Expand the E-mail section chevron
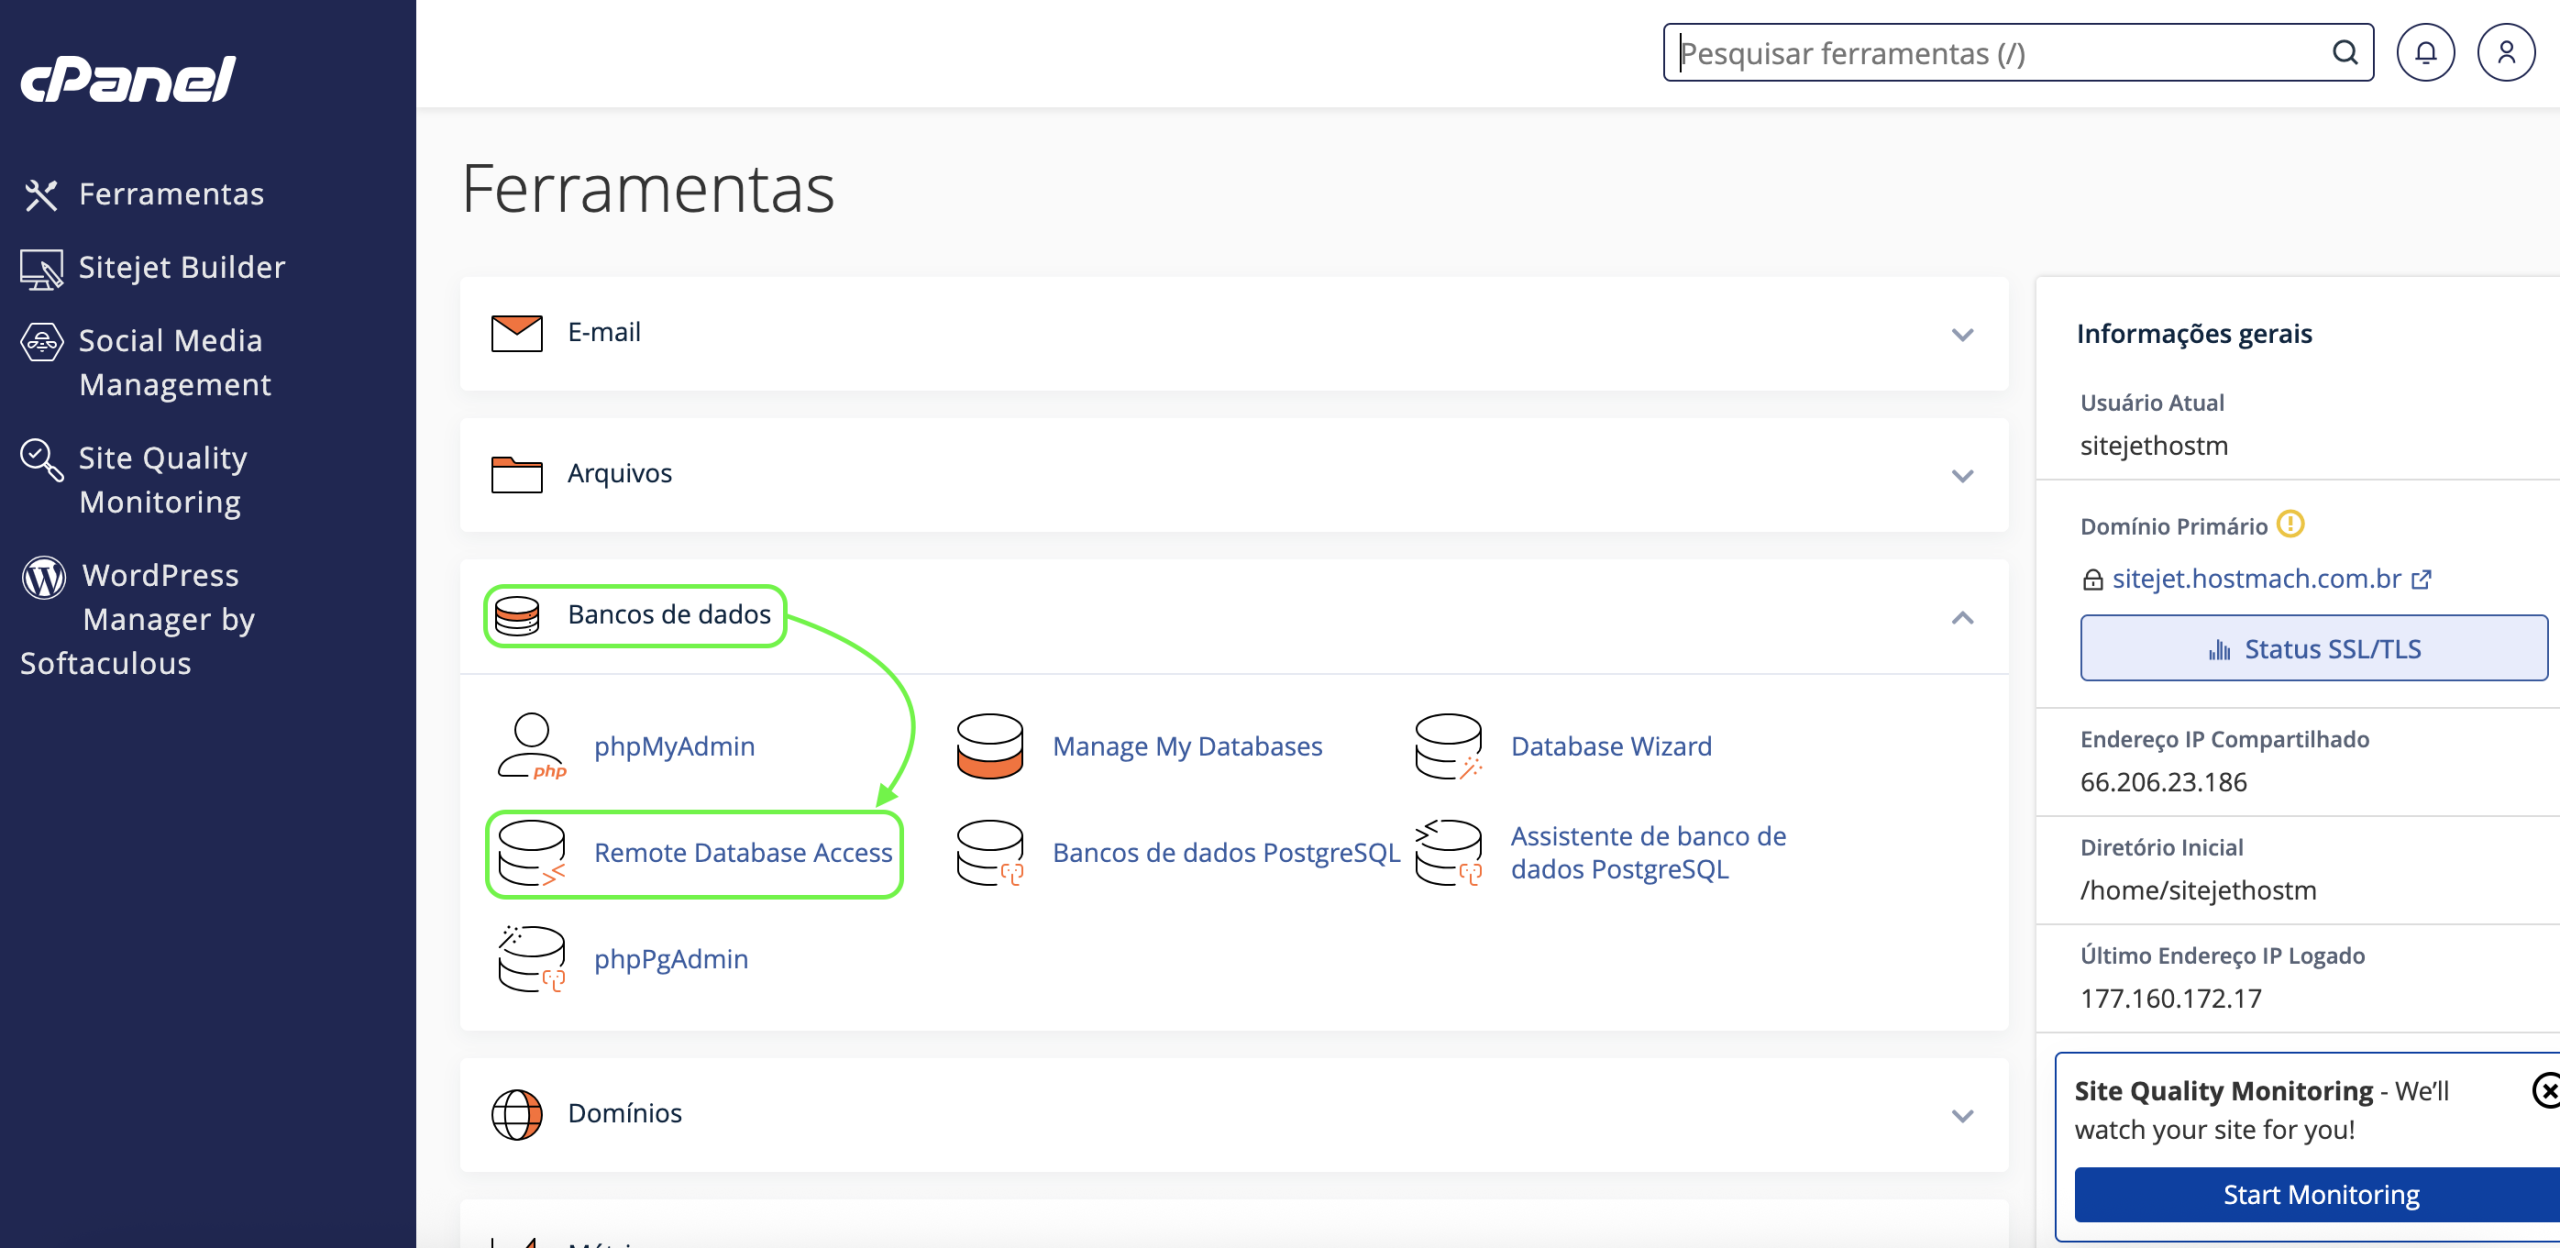The width and height of the screenshot is (2560, 1248). tap(1962, 335)
